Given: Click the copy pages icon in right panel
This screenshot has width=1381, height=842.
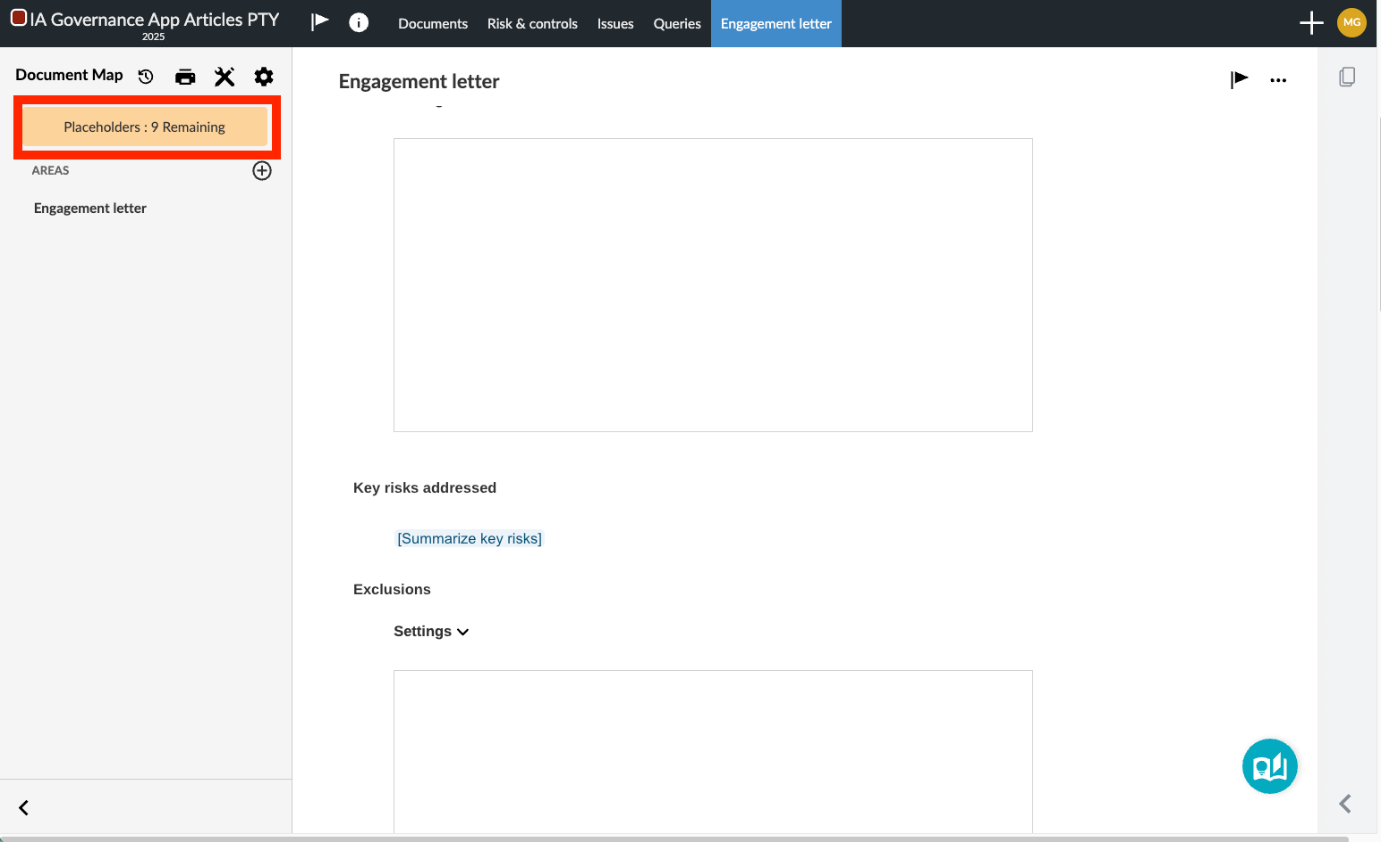Looking at the screenshot, I should point(1347,77).
